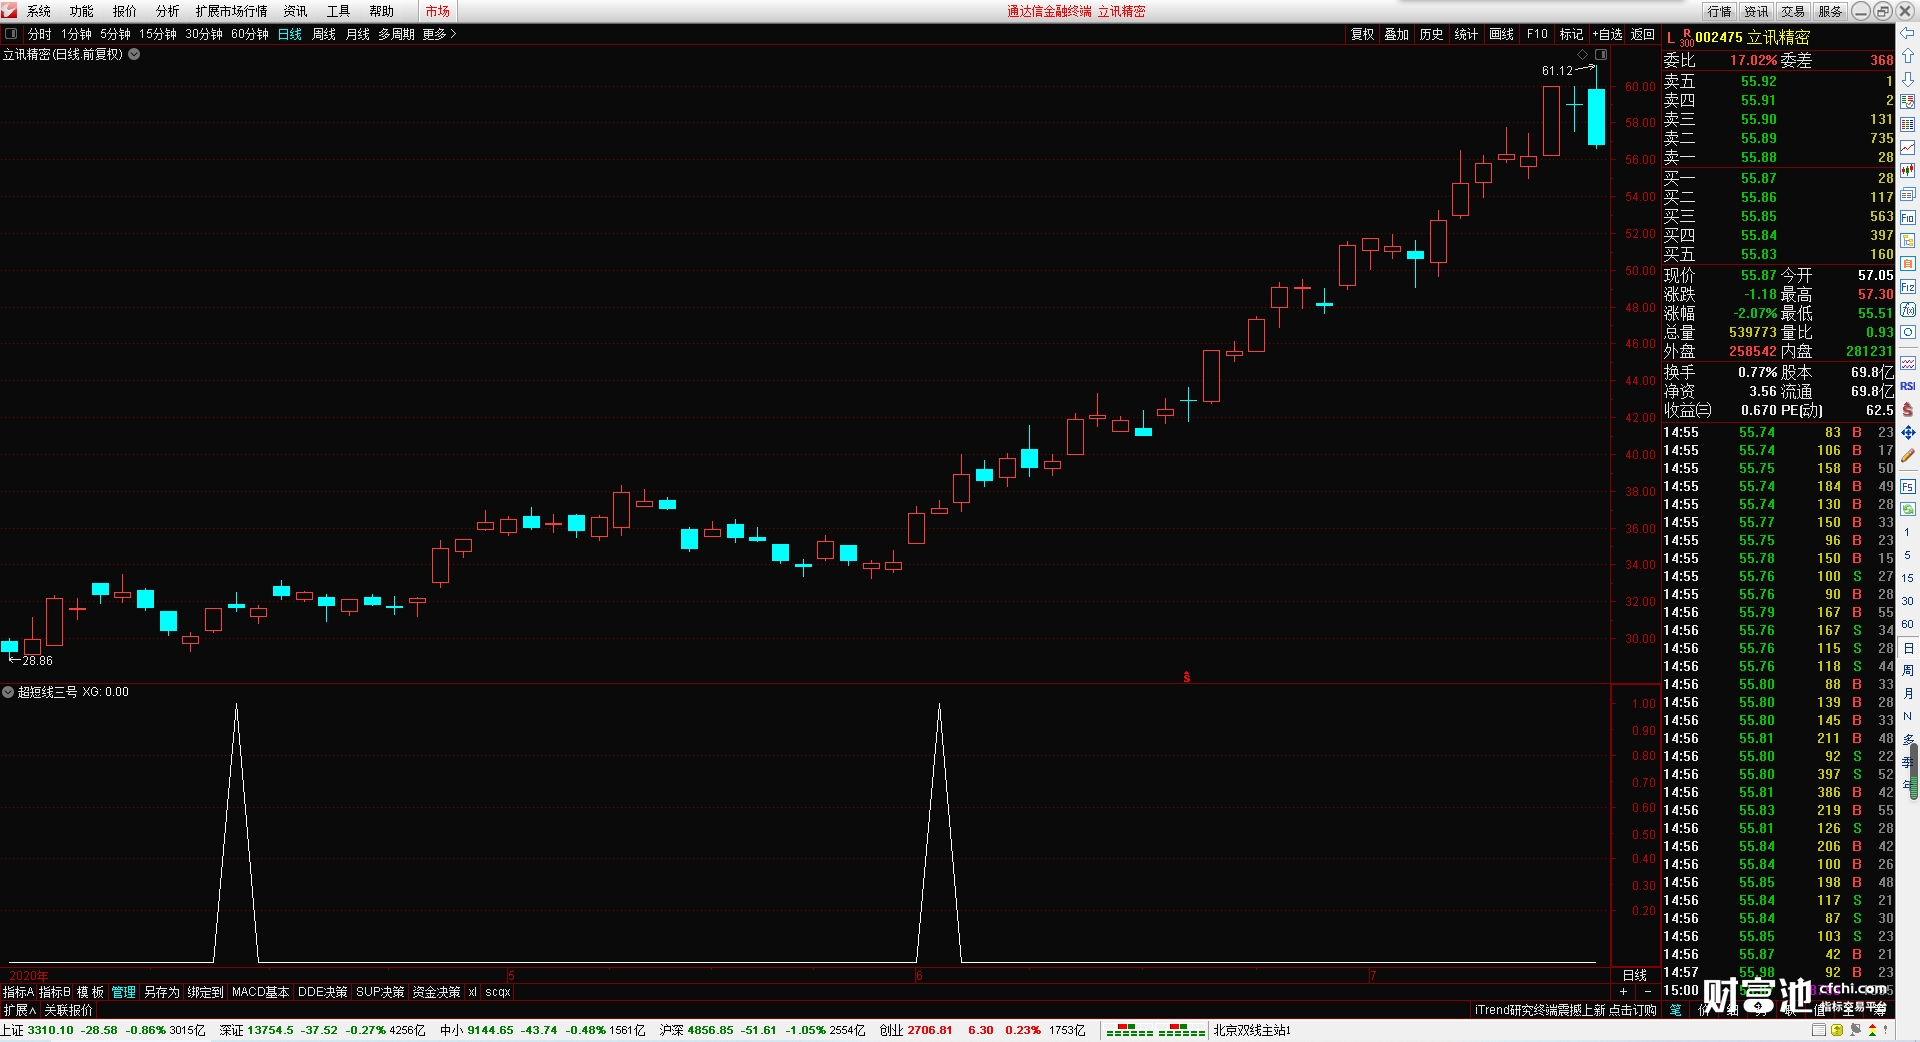Click the iTrend研究终端 news ticker link

[1565, 1010]
